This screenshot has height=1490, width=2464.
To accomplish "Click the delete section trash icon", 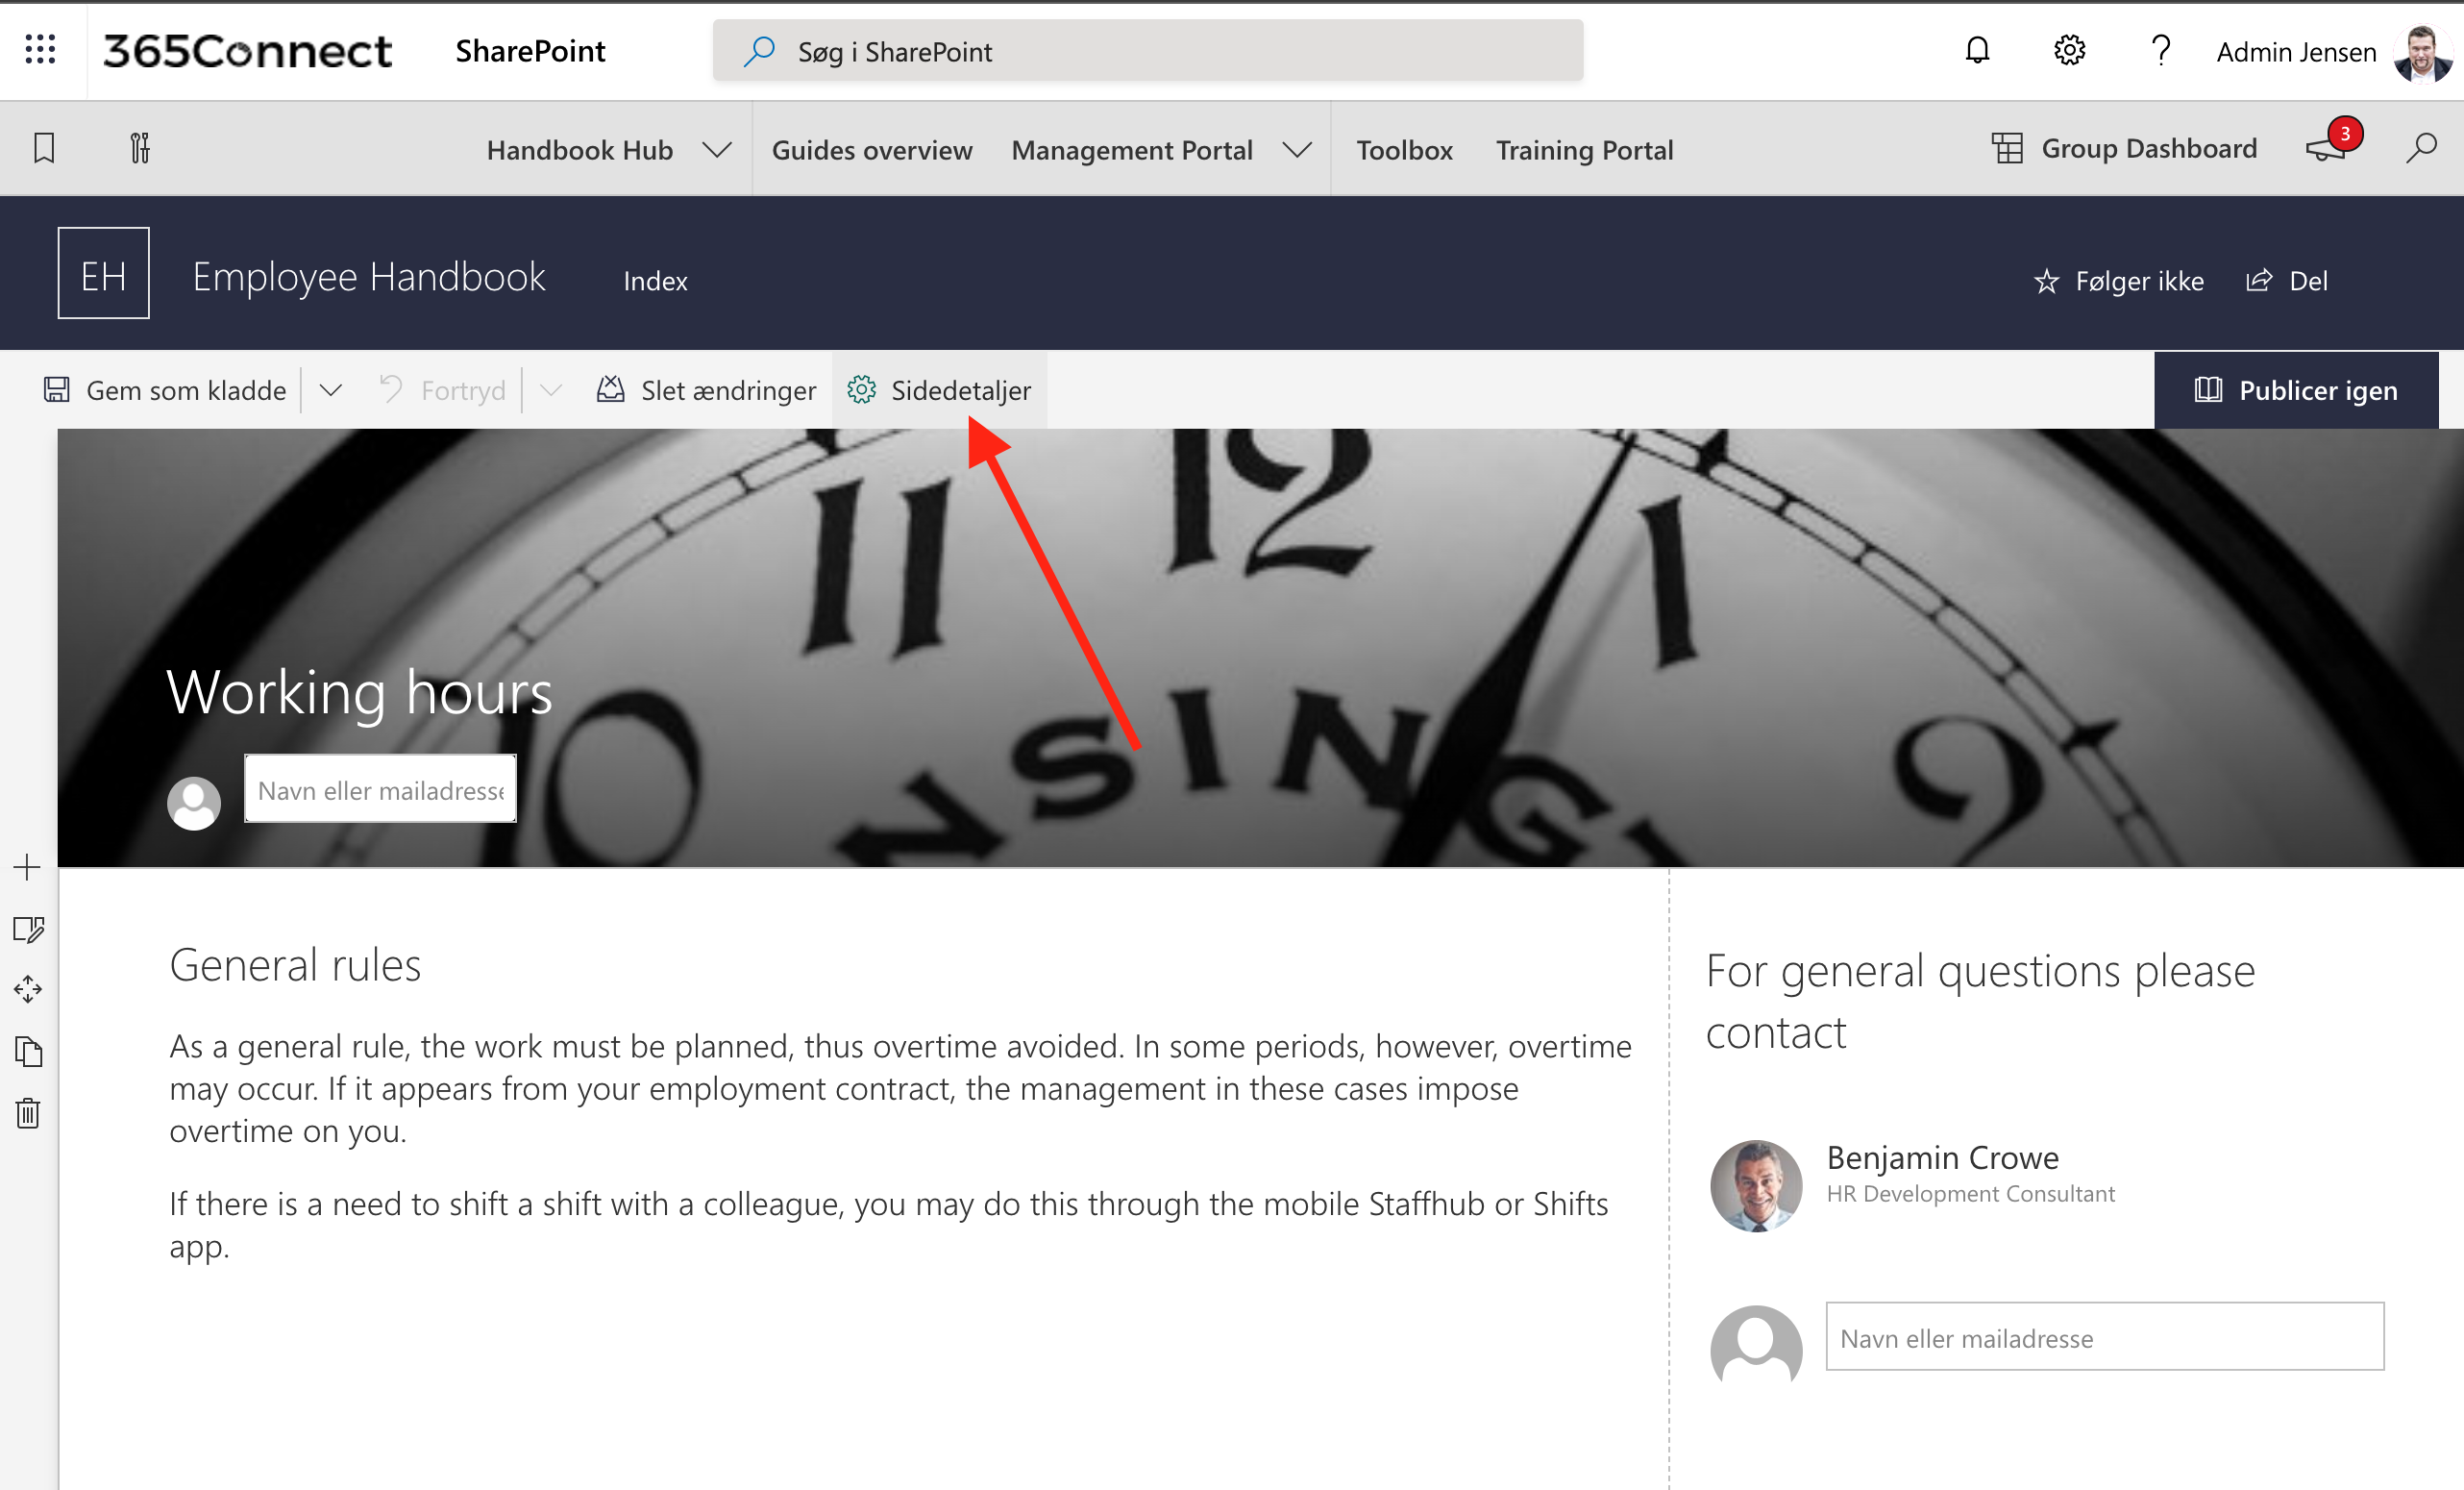I will 28,1113.
